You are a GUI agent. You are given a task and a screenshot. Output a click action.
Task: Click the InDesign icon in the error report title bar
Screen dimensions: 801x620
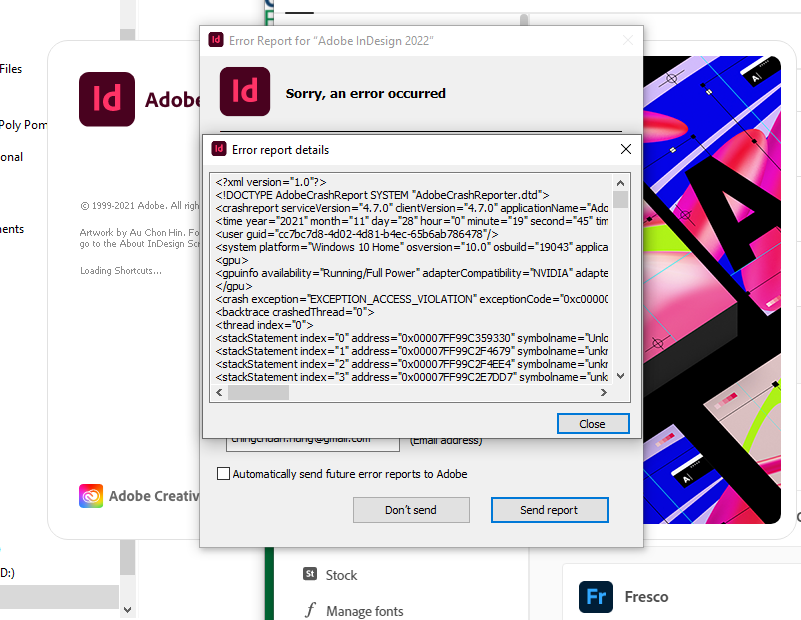(x=214, y=40)
